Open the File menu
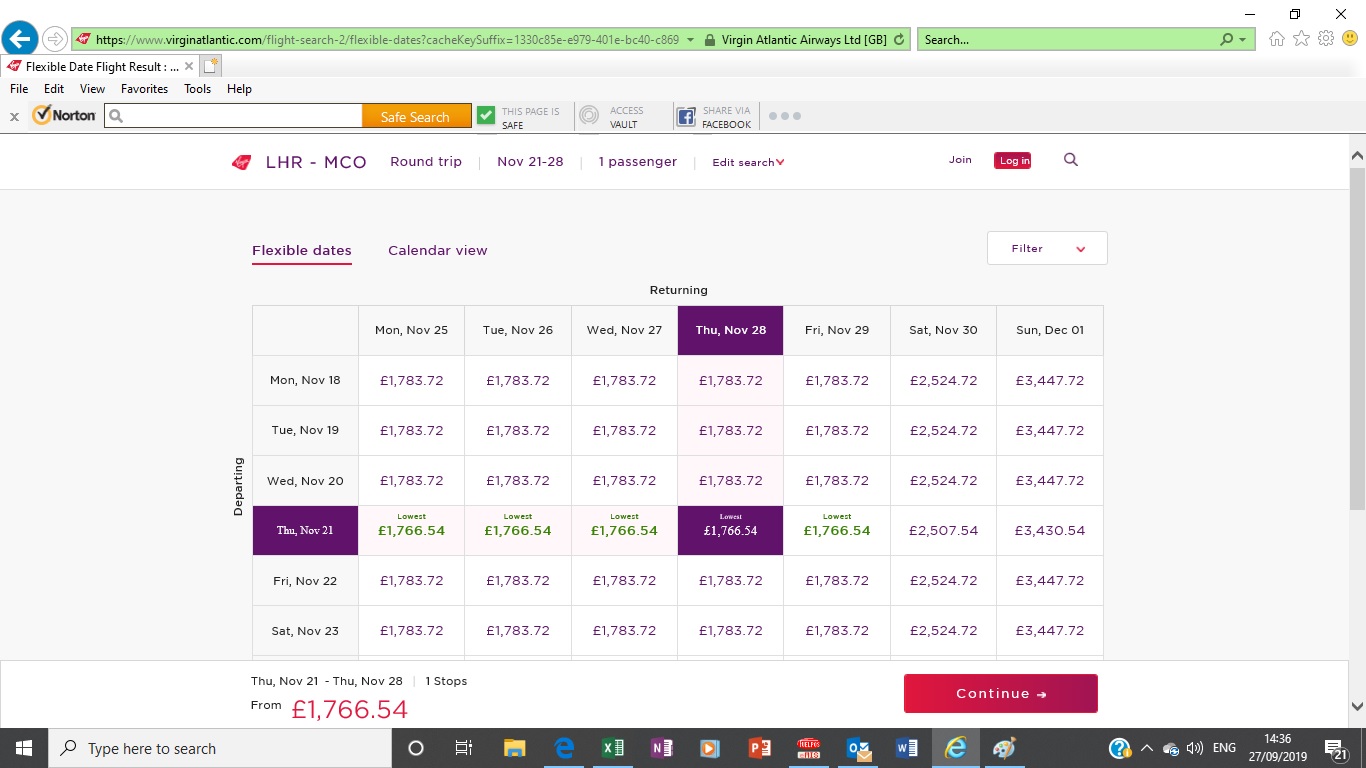The height and width of the screenshot is (768, 1366). (19, 89)
